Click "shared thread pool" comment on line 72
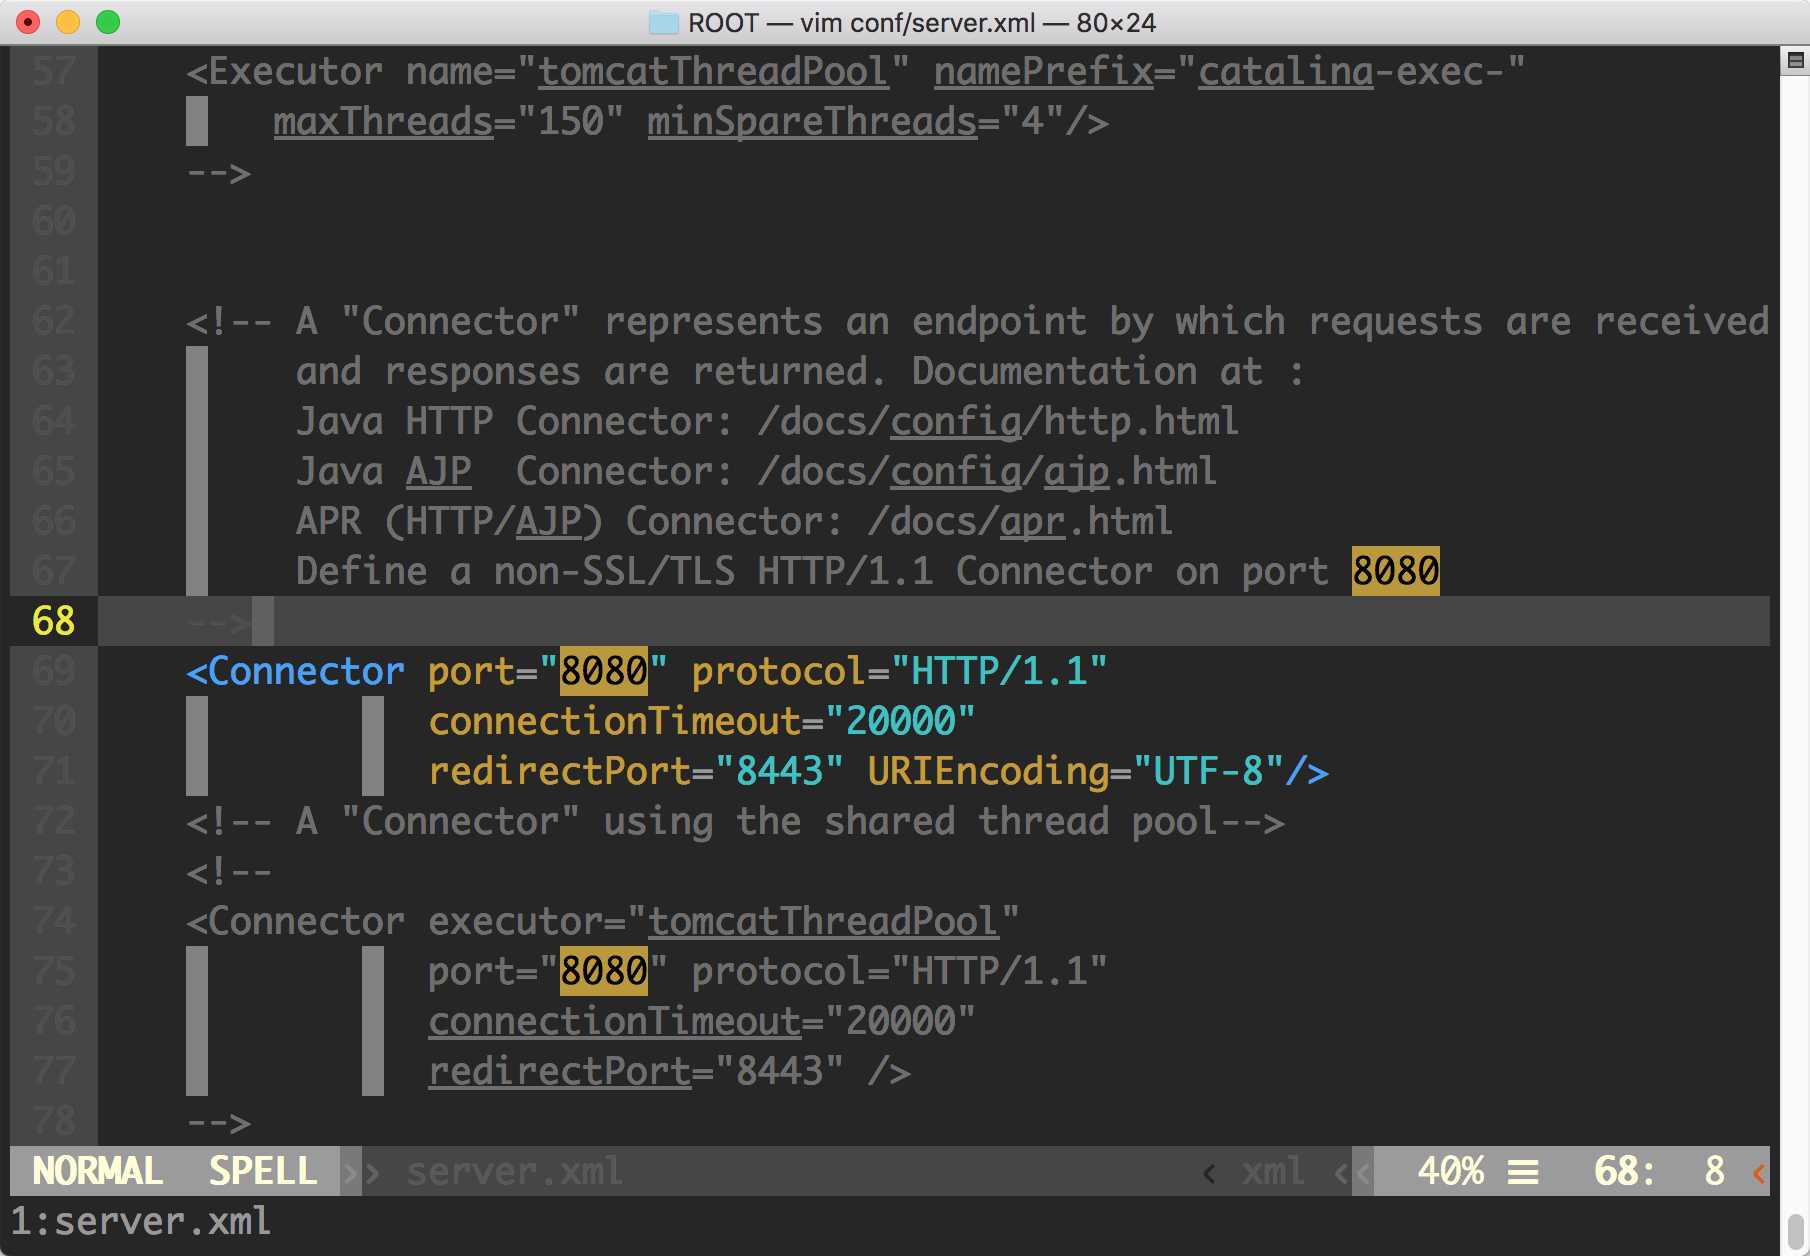The width and height of the screenshot is (1810, 1256). point(1021,821)
